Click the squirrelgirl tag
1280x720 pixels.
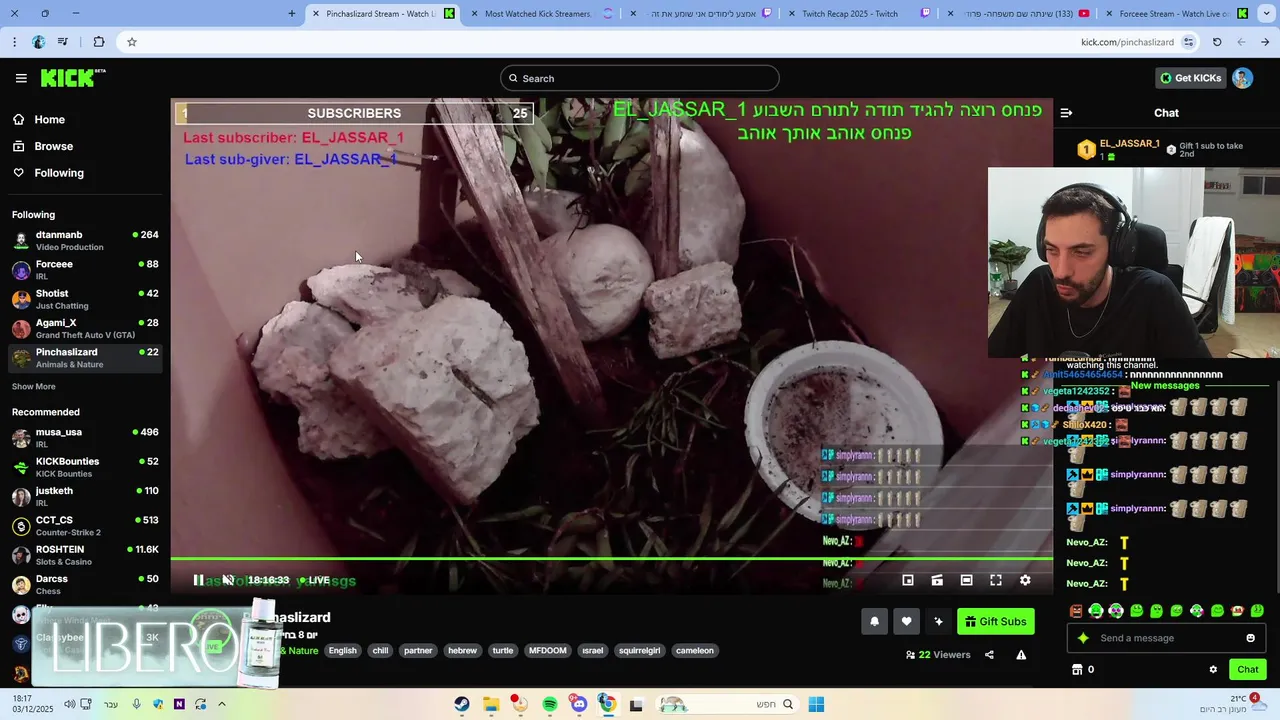(641, 650)
